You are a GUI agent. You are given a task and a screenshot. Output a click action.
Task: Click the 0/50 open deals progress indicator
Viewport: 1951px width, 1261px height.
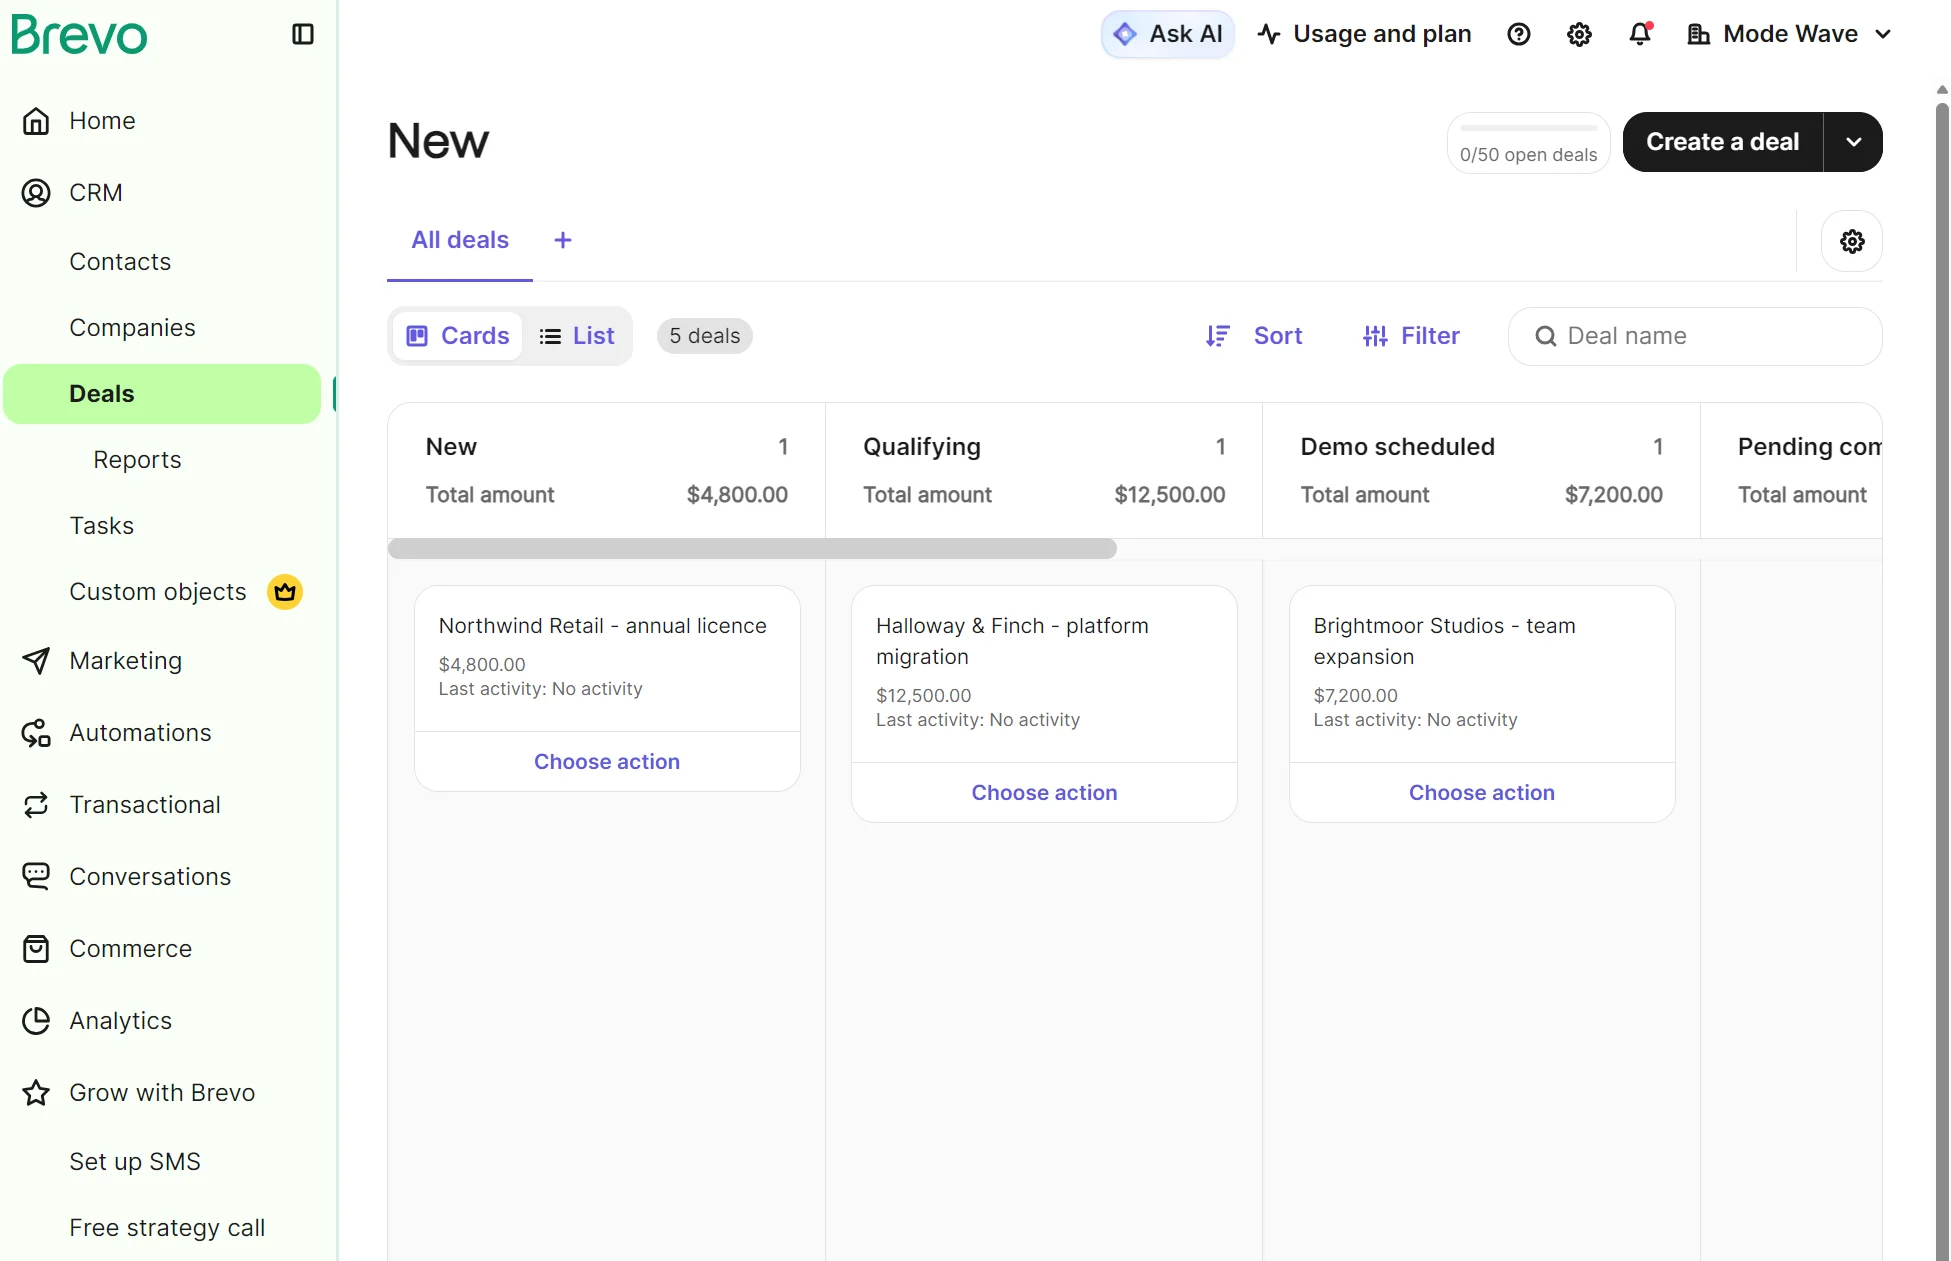point(1528,143)
